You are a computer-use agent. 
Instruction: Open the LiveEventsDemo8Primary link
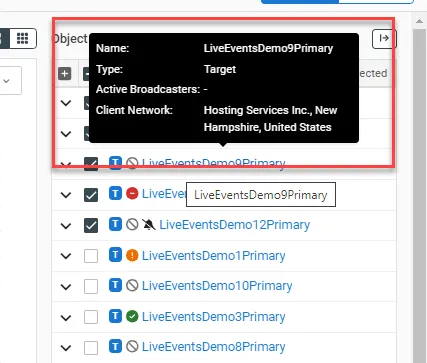pos(214,347)
